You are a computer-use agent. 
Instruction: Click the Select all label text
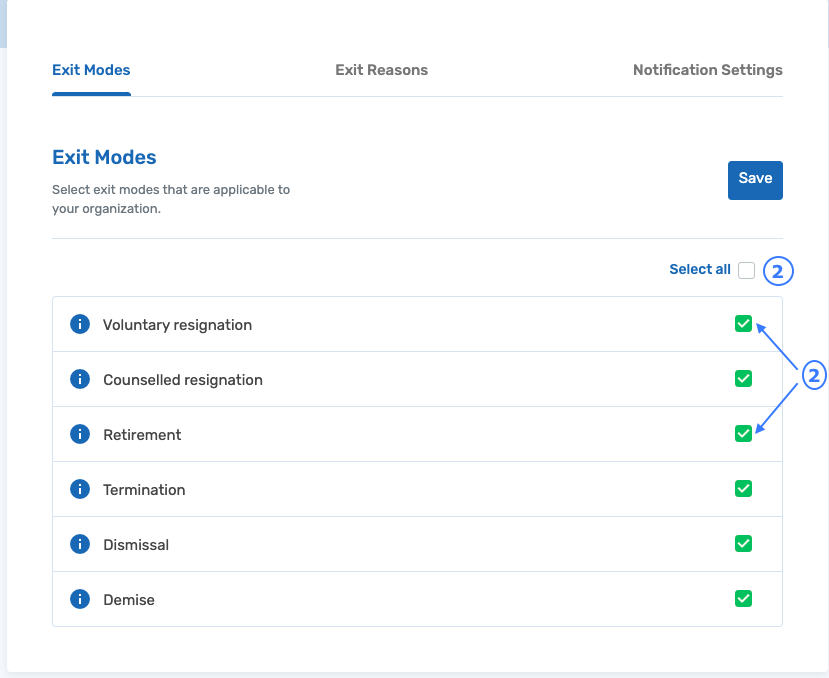click(700, 269)
